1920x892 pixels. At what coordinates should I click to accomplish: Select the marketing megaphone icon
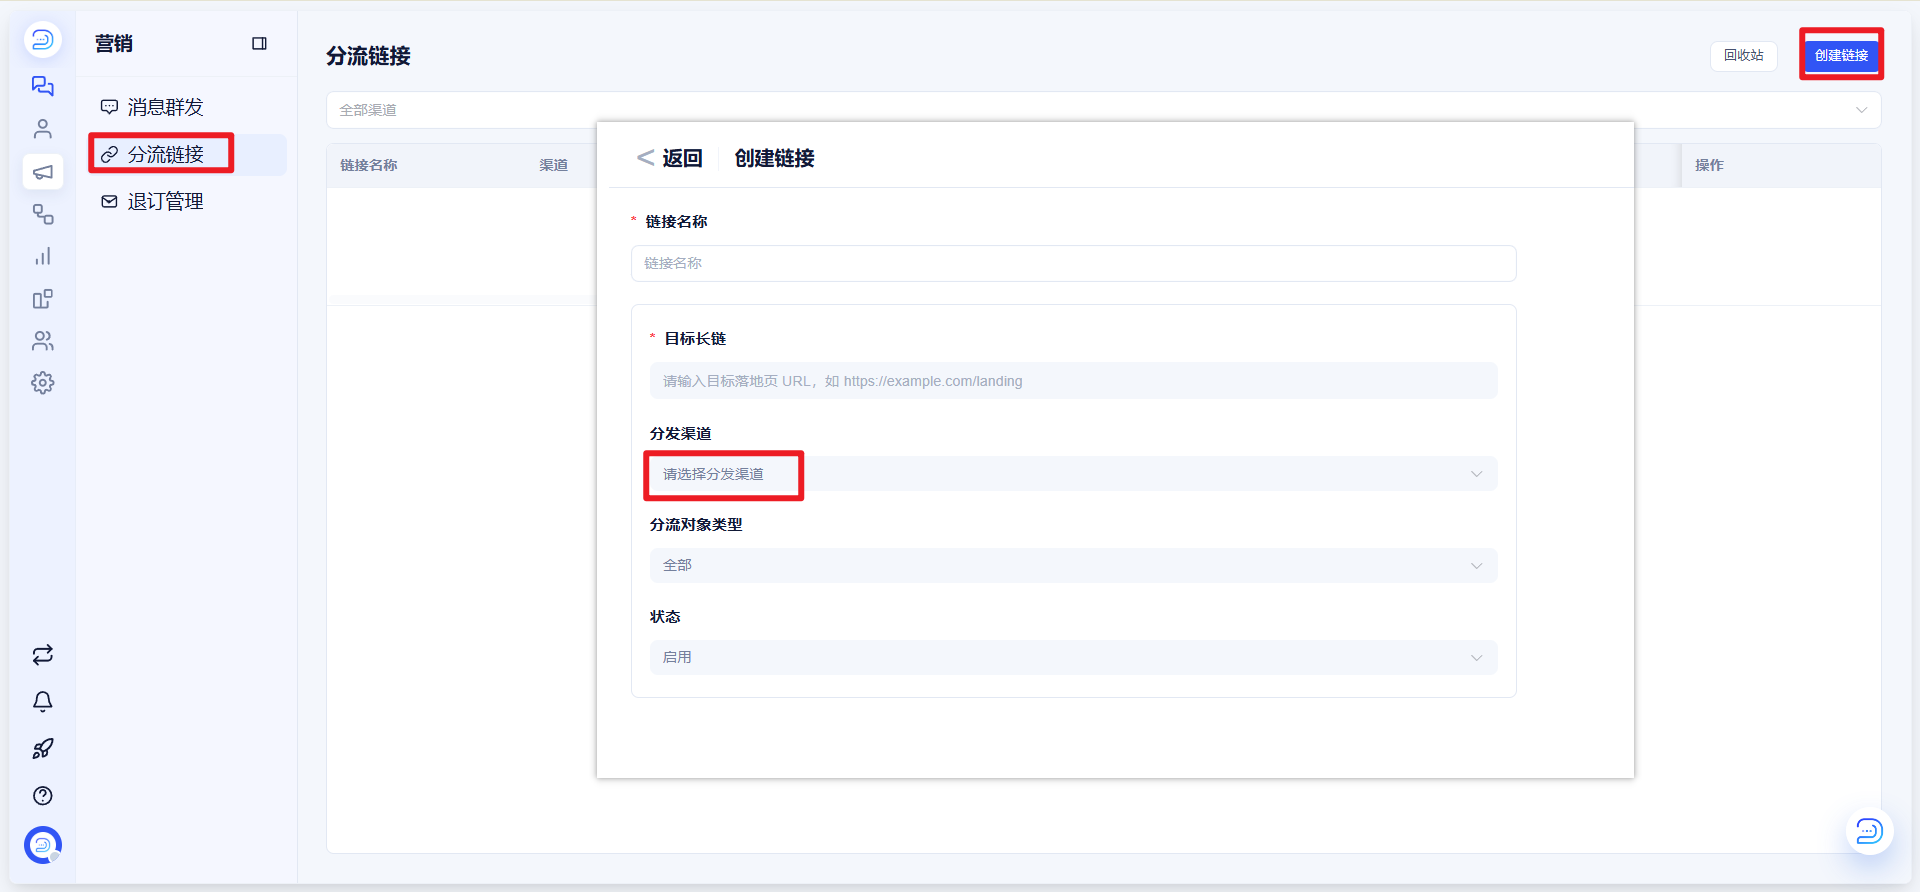[x=43, y=172]
